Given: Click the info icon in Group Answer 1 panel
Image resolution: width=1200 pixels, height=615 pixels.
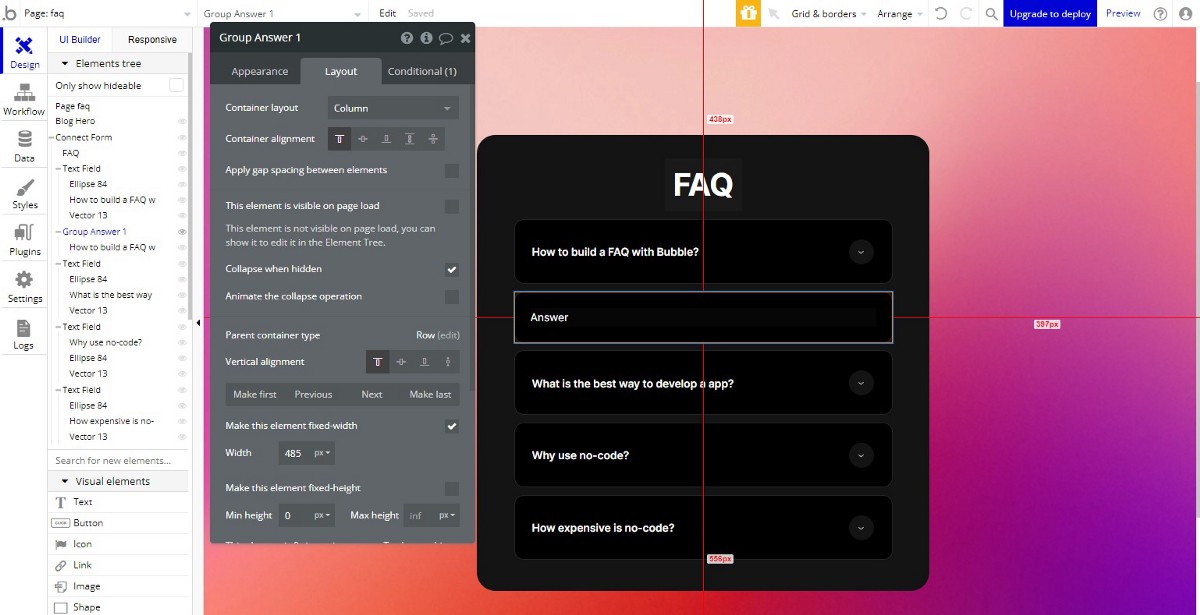Looking at the screenshot, I should click(426, 38).
